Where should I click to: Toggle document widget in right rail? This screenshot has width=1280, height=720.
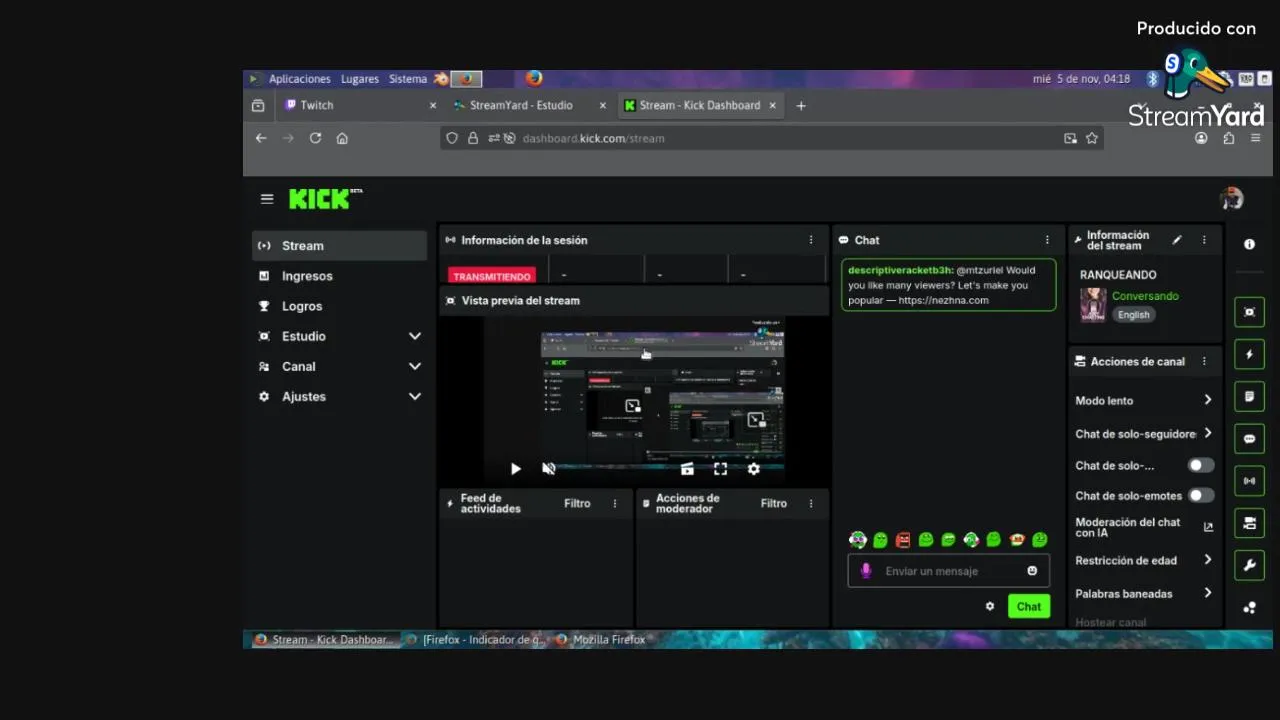coord(1249,396)
